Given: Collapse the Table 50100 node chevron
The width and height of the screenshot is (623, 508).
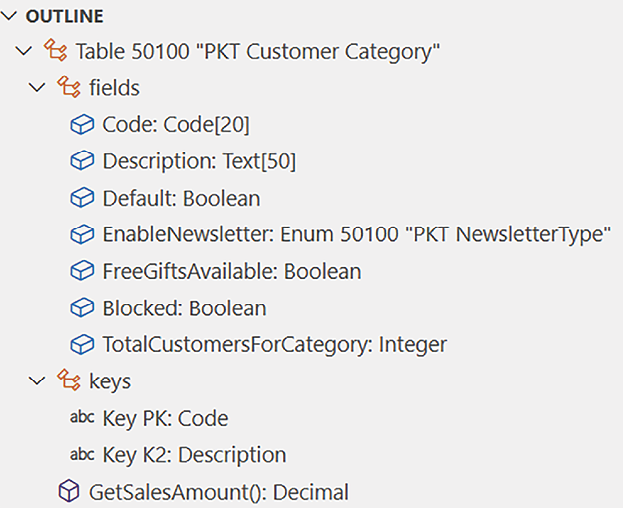Looking at the screenshot, I should (x=23, y=52).
